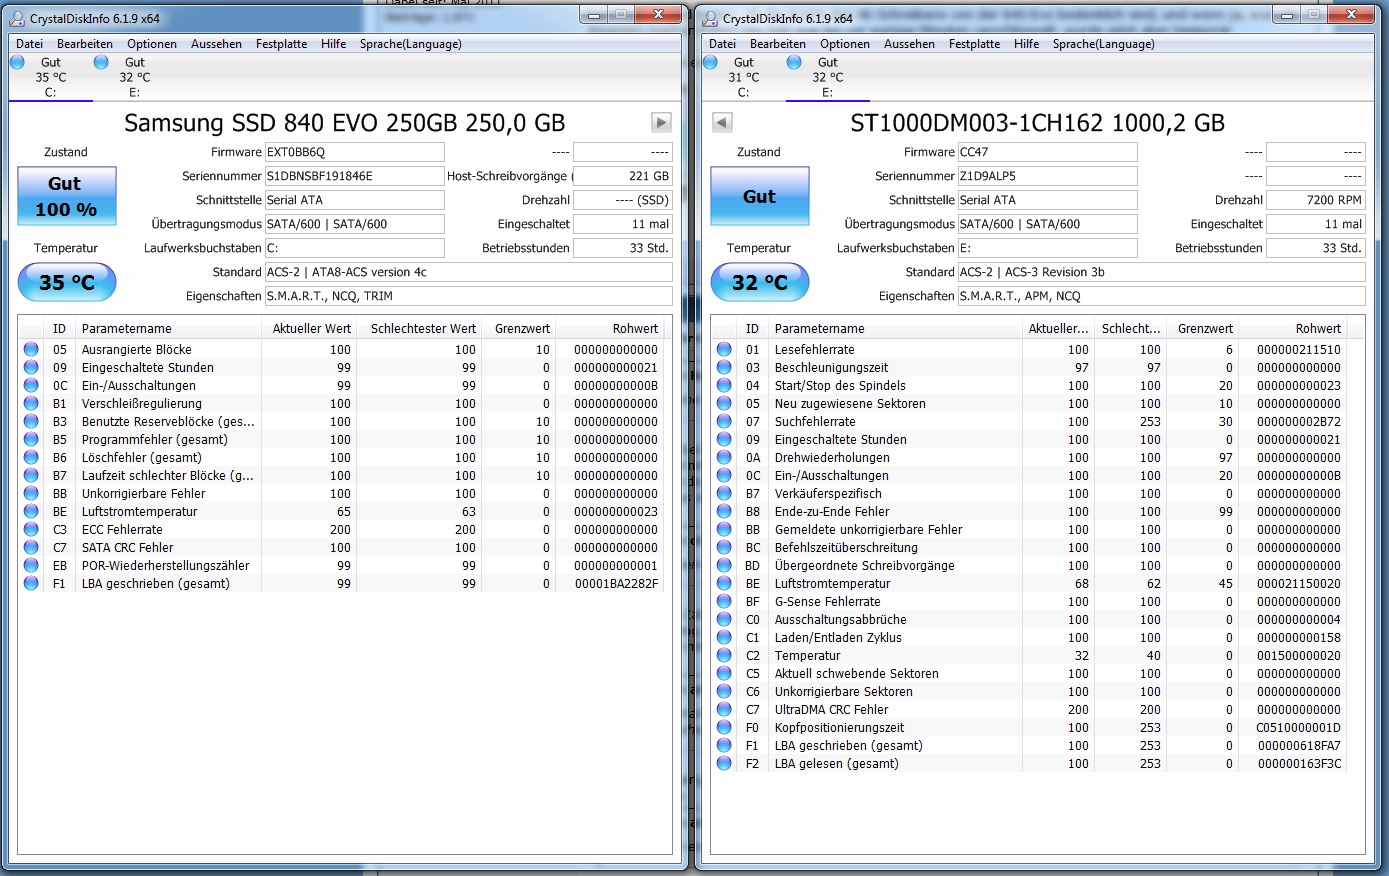Viewport: 1389px width, 876px height.
Task: Open Festplatte menu in left window
Action: pyautogui.click(x=282, y=44)
